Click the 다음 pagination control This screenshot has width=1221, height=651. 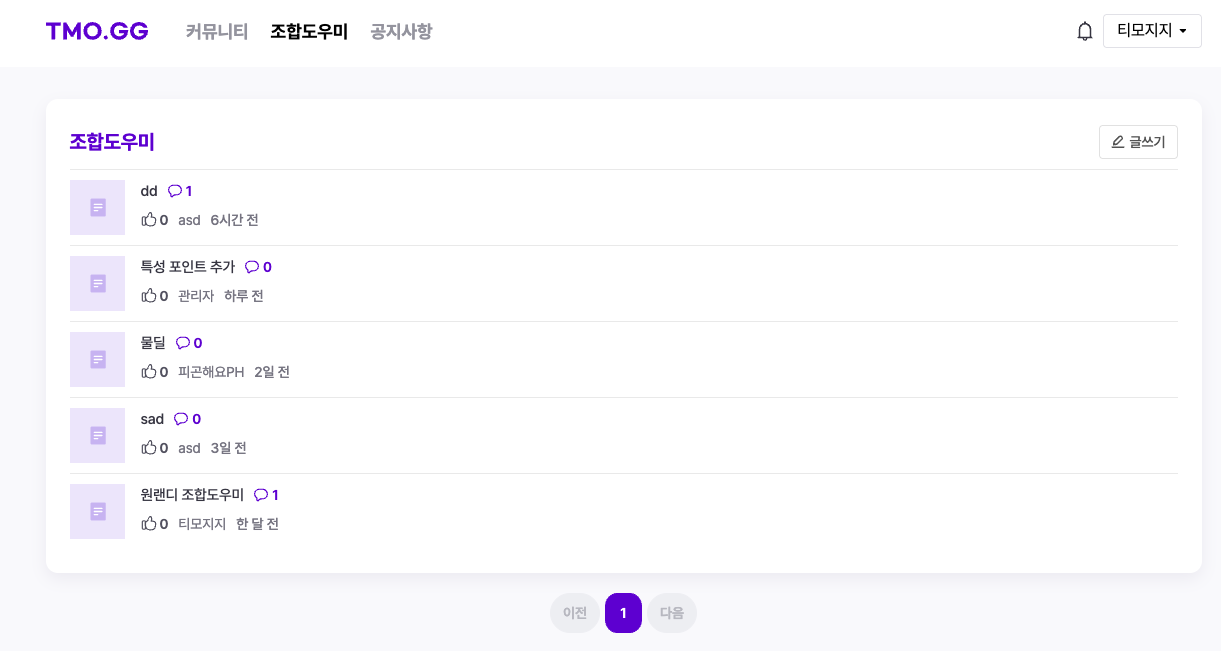tap(671, 612)
